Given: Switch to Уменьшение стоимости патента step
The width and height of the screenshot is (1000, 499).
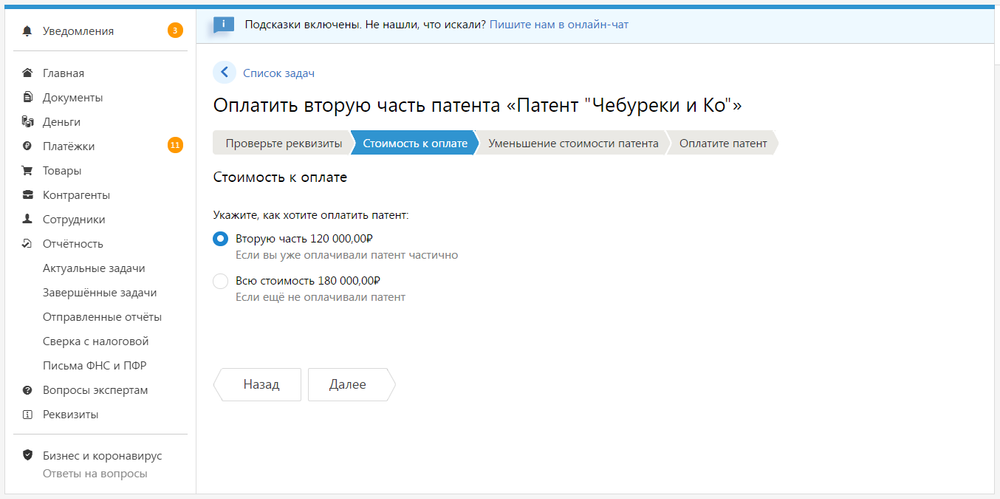Looking at the screenshot, I should [573, 144].
